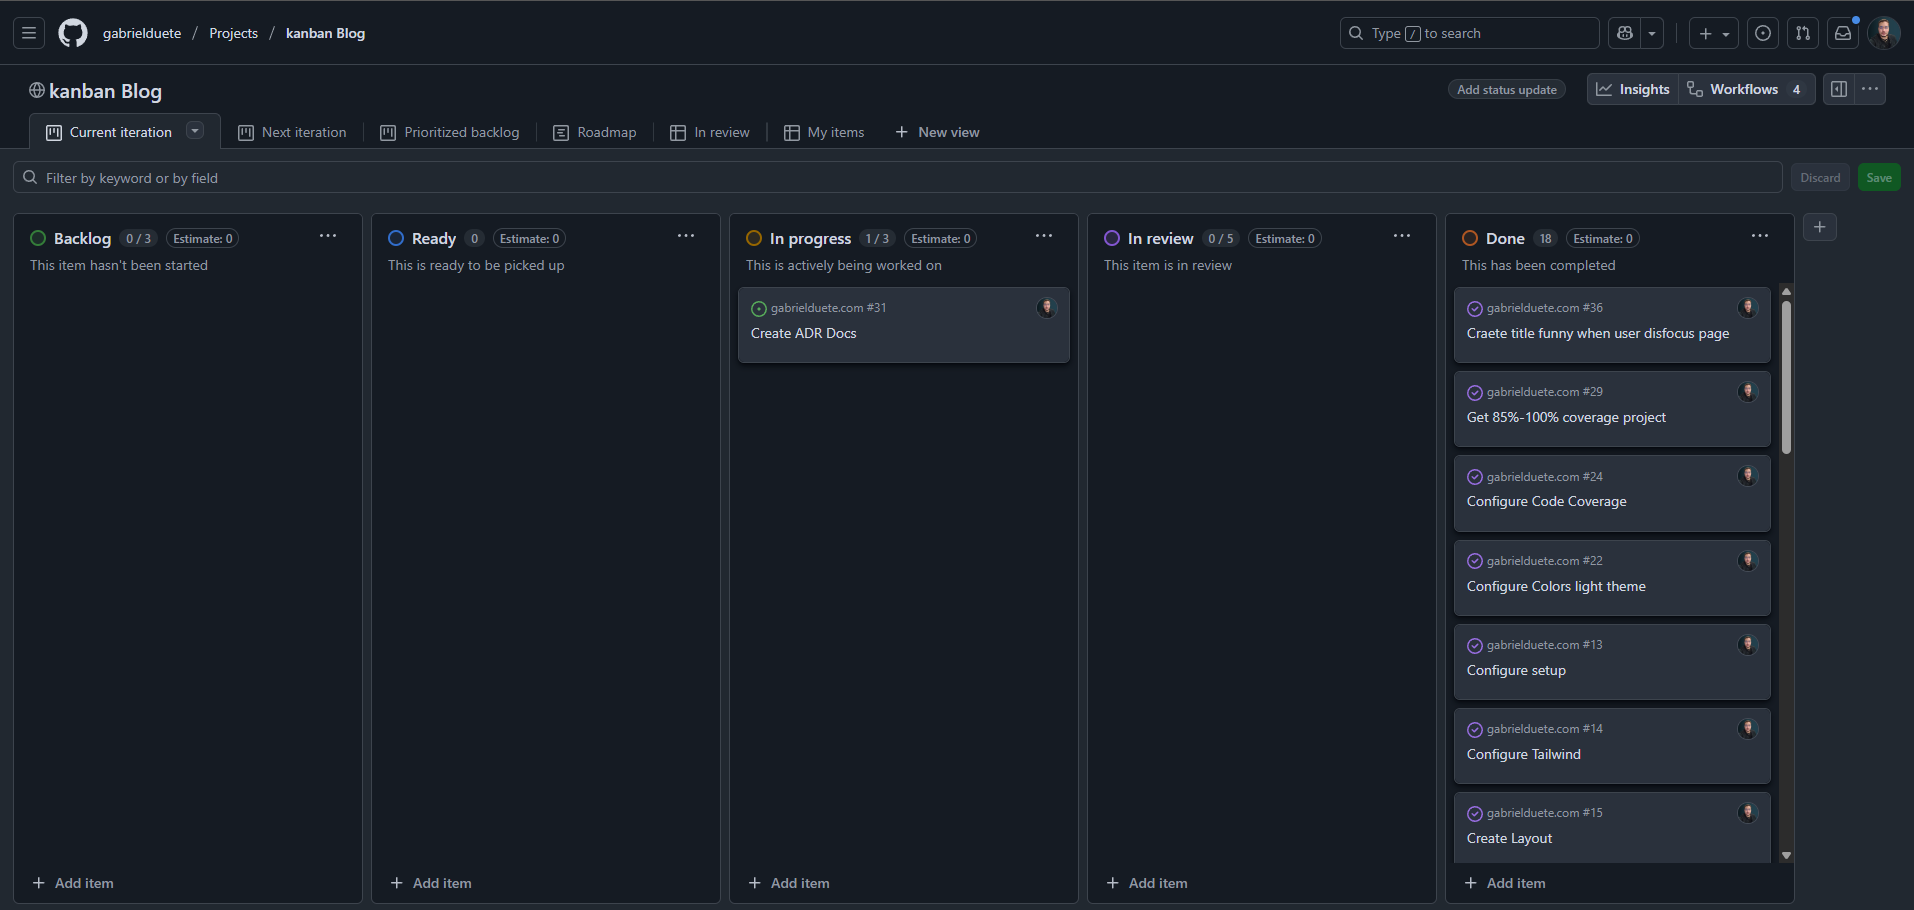Toggle the side panel icon near Workflows

(1838, 89)
